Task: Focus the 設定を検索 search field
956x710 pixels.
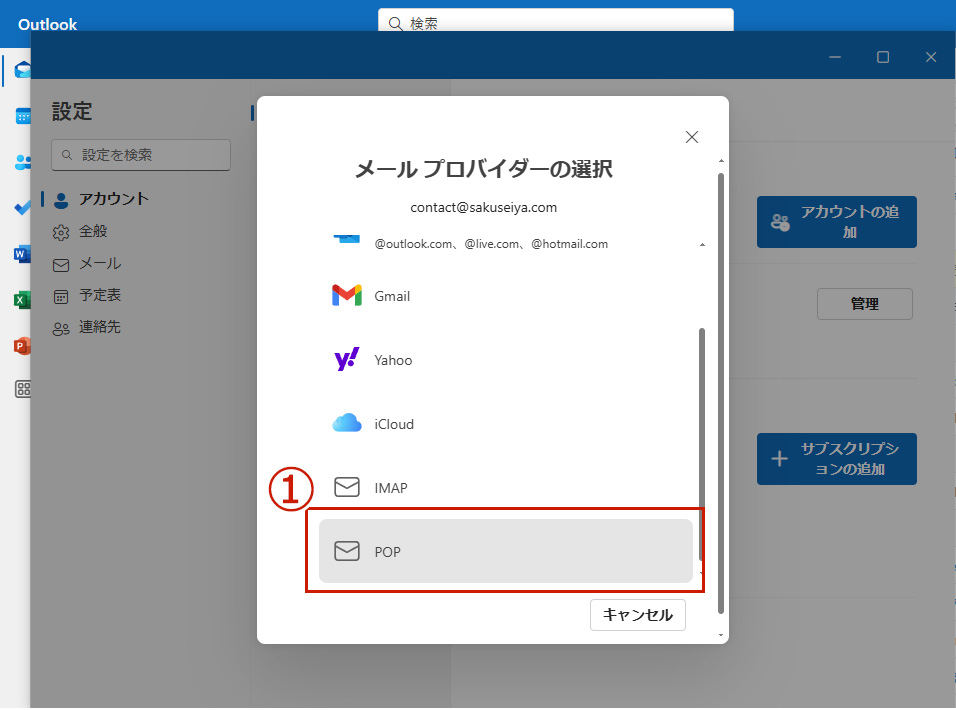Action: pos(141,155)
